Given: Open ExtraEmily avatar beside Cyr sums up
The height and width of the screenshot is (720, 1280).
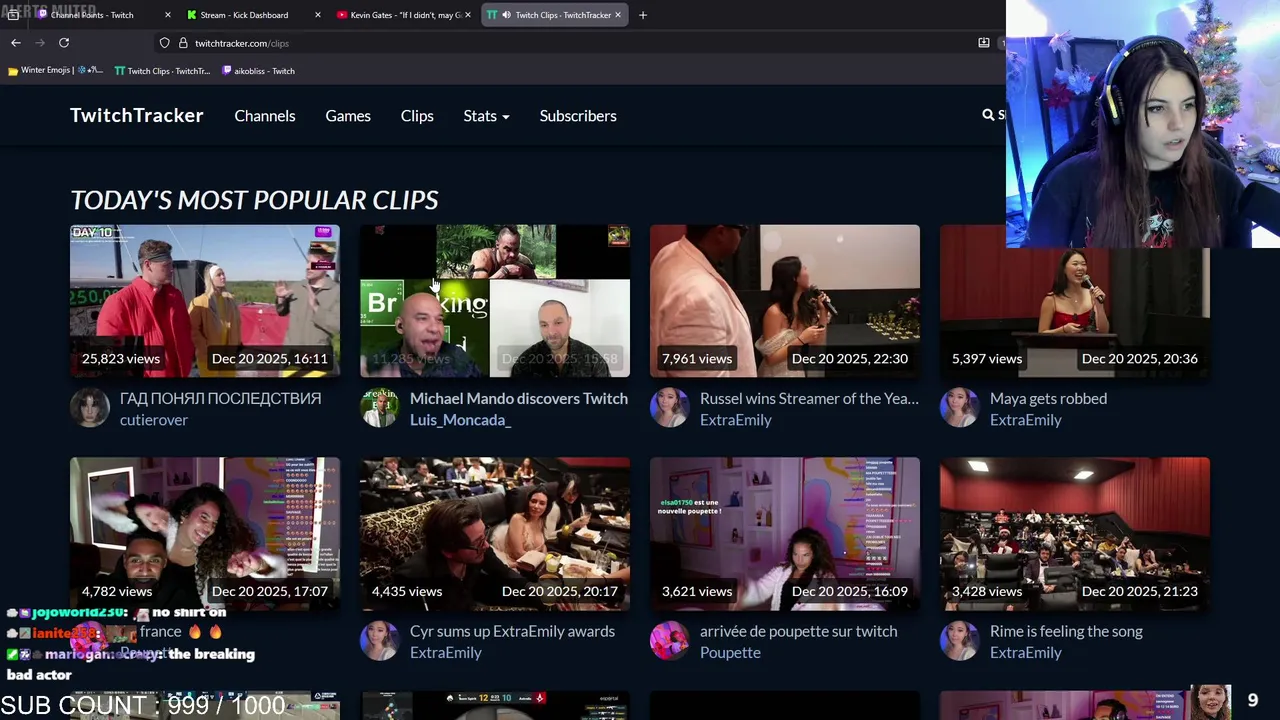Looking at the screenshot, I should coord(380,641).
